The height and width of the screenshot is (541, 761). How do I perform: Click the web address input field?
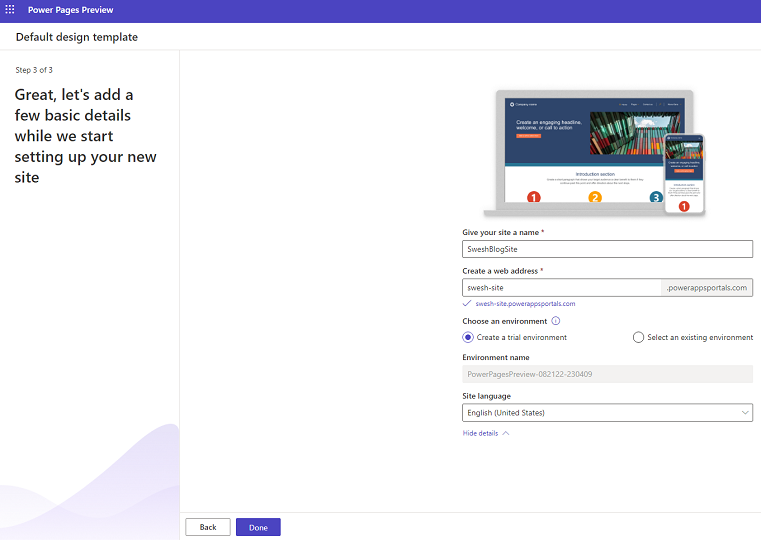(562, 288)
